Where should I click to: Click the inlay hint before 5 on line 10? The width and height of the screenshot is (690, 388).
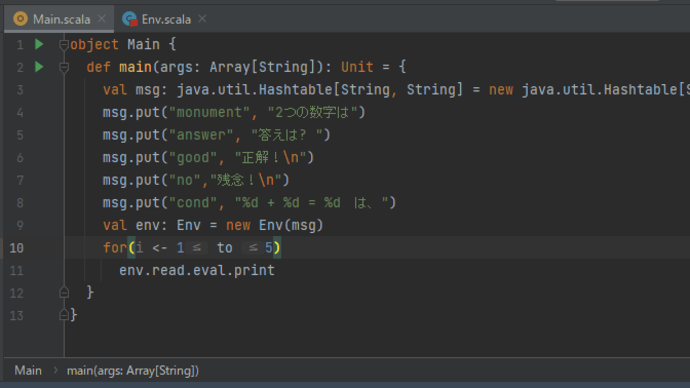pos(253,248)
